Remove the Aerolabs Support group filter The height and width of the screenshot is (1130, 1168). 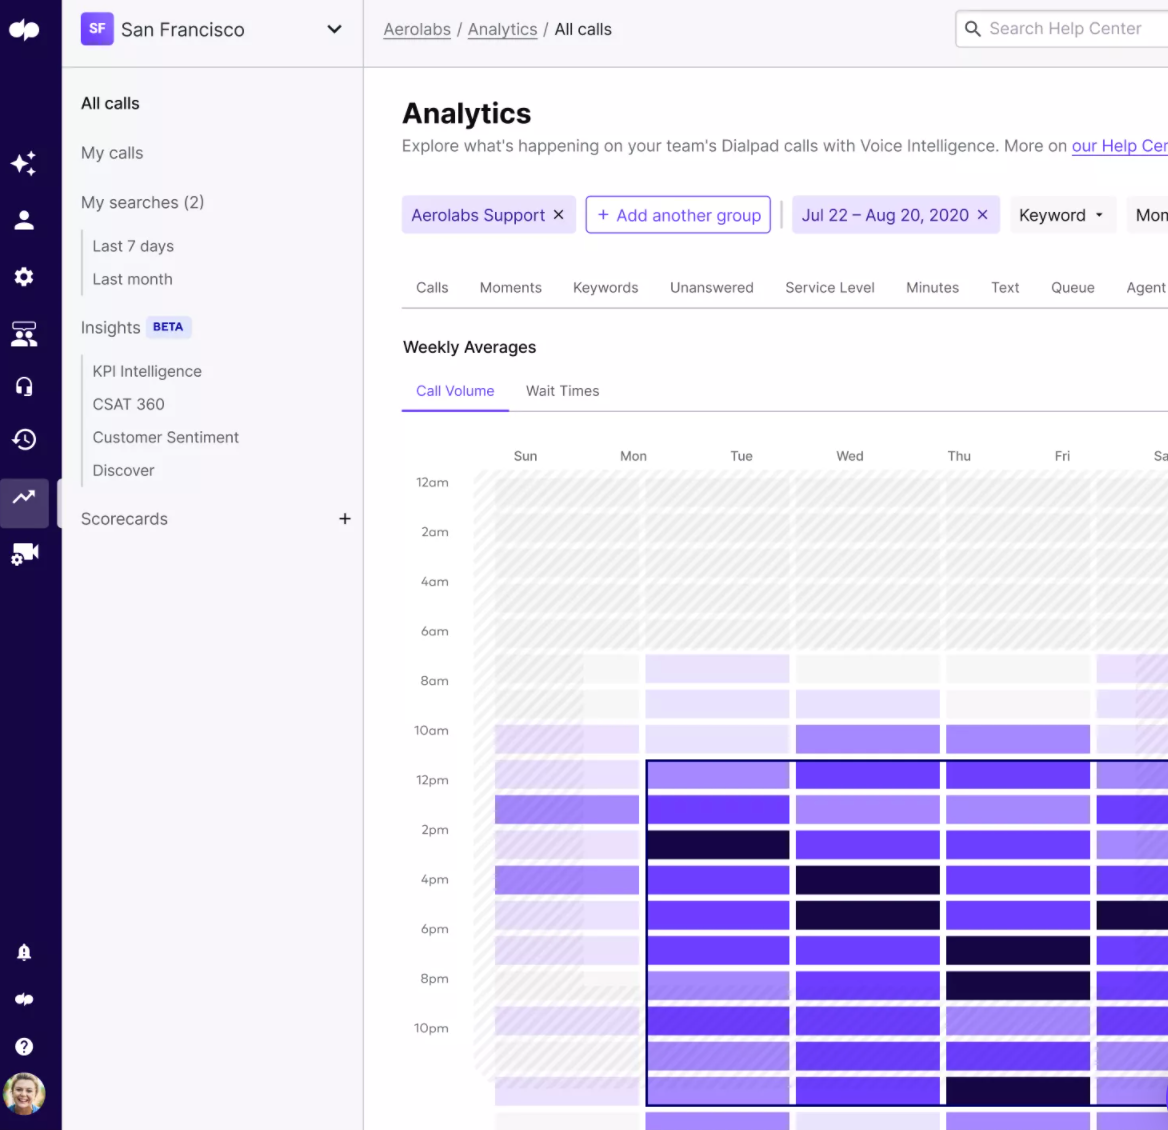click(x=559, y=215)
